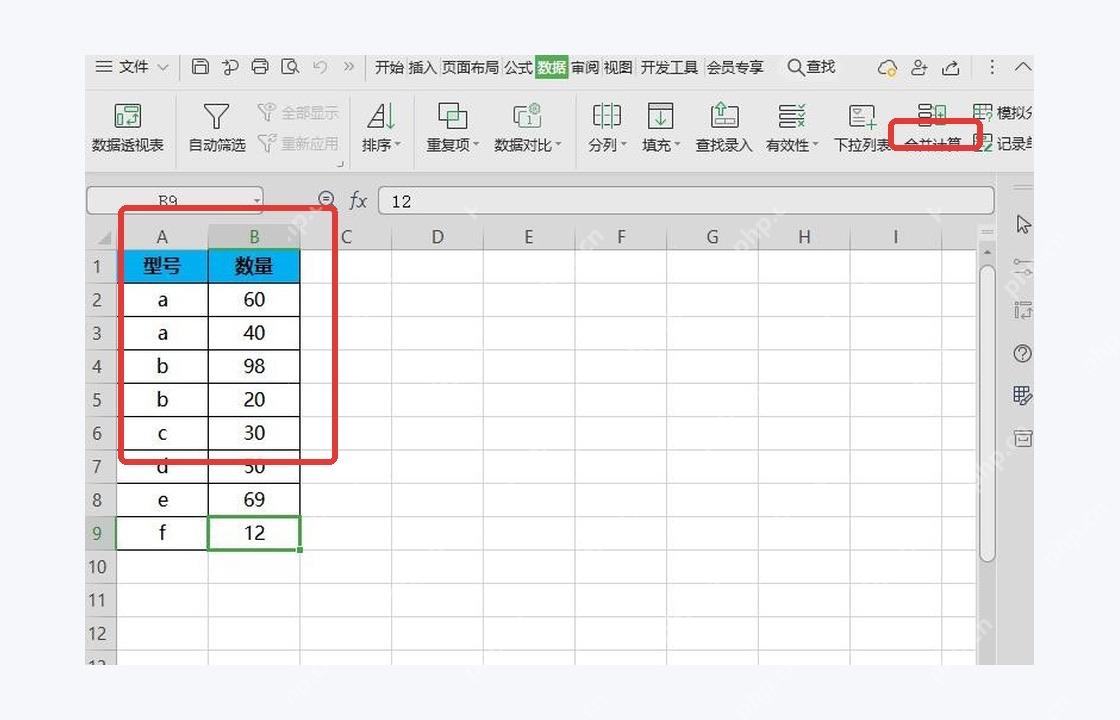Click the settings sliders icon in side panel

1022,268
